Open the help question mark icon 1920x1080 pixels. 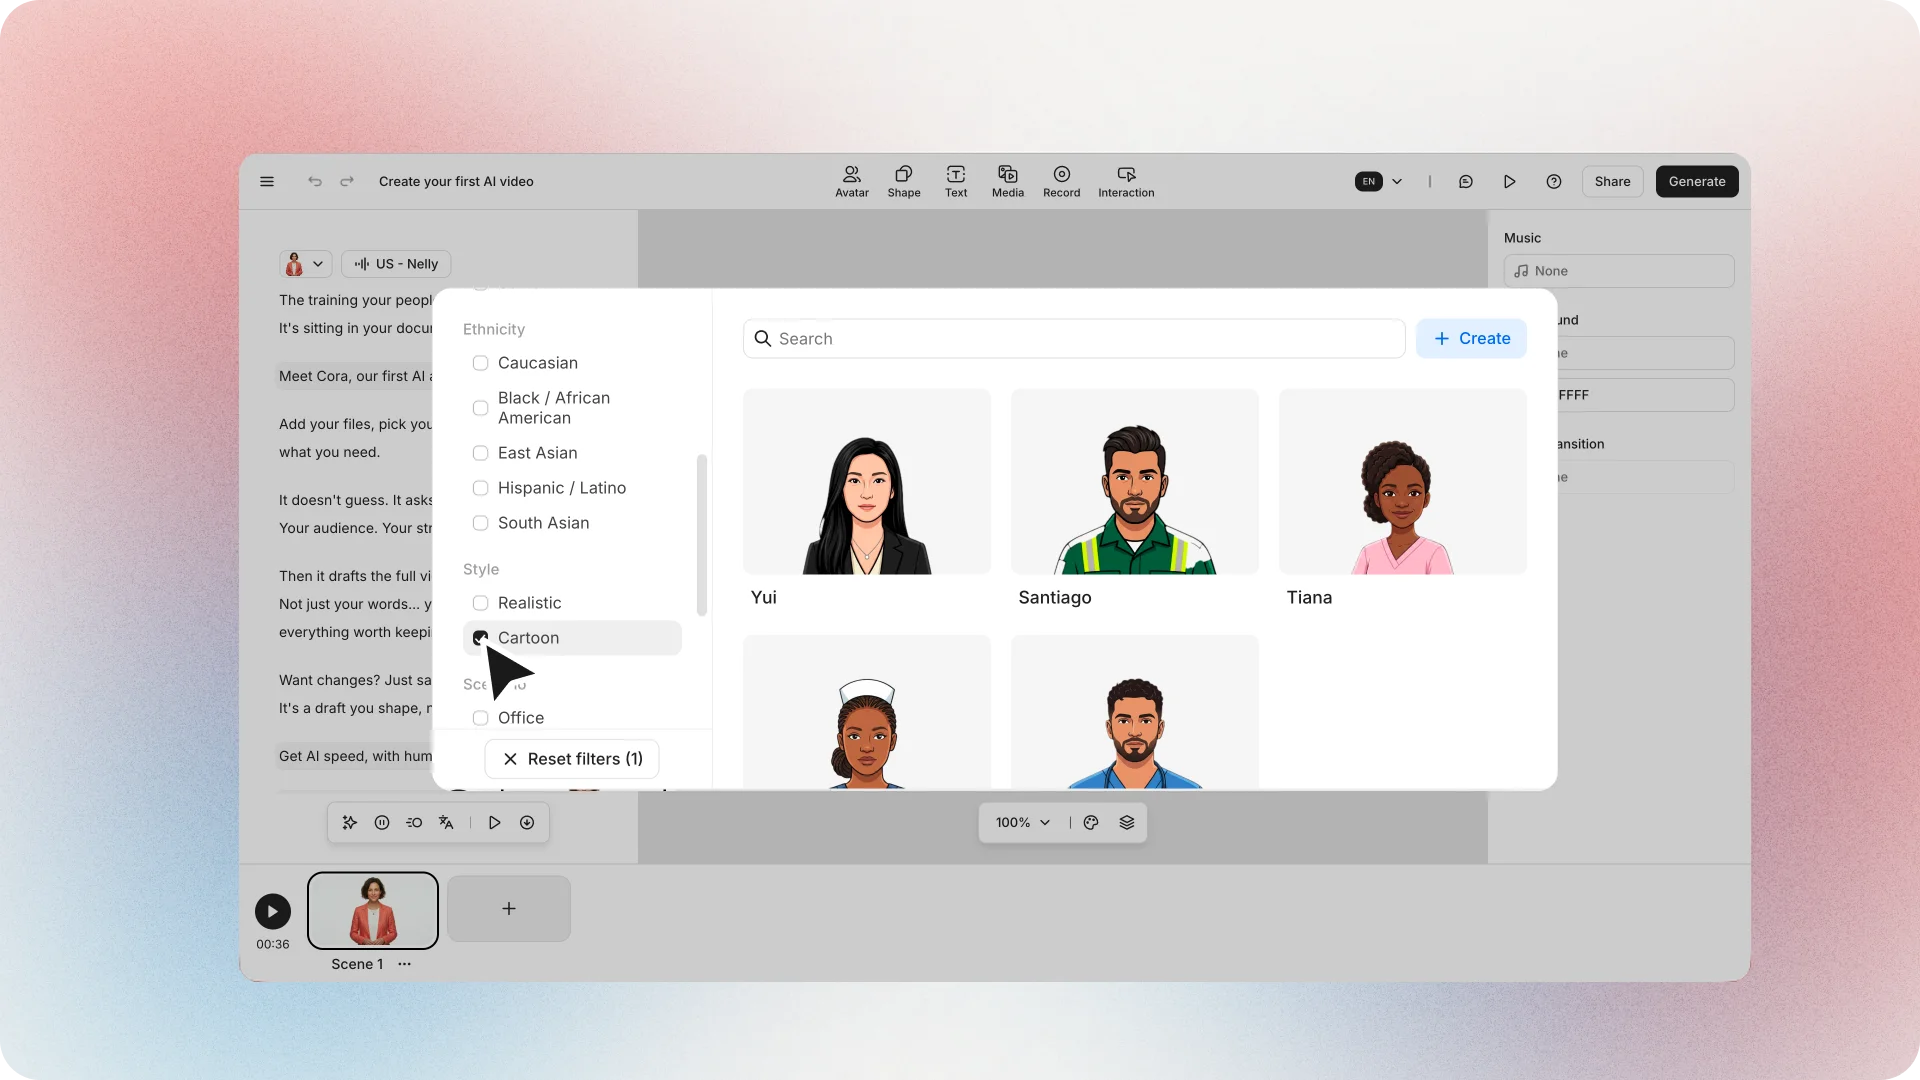click(x=1554, y=182)
